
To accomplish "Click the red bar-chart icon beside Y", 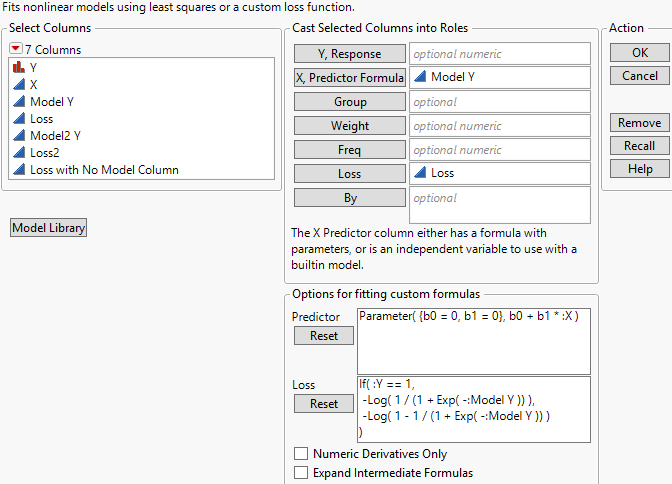I will 19,68.
